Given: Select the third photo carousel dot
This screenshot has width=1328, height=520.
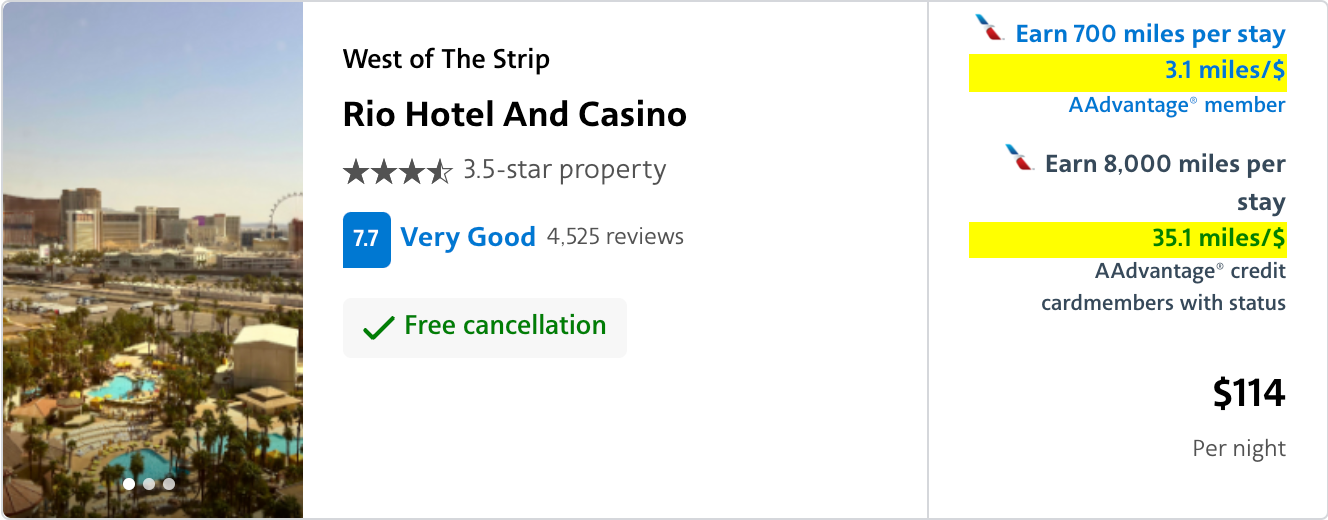Looking at the screenshot, I should 169,484.
